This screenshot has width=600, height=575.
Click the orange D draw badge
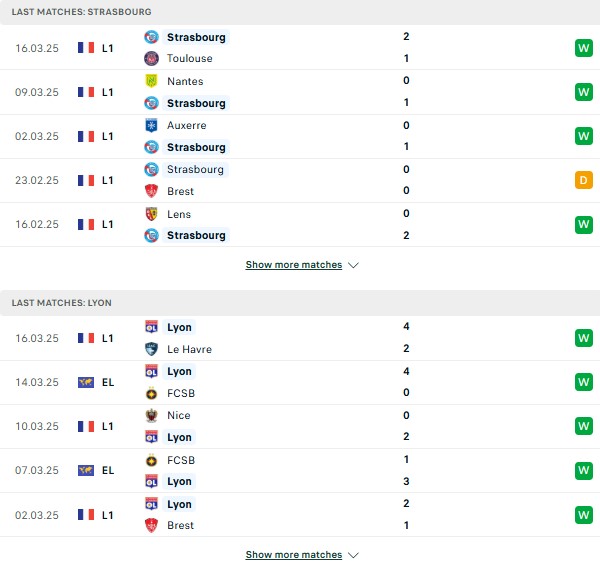(x=584, y=180)
